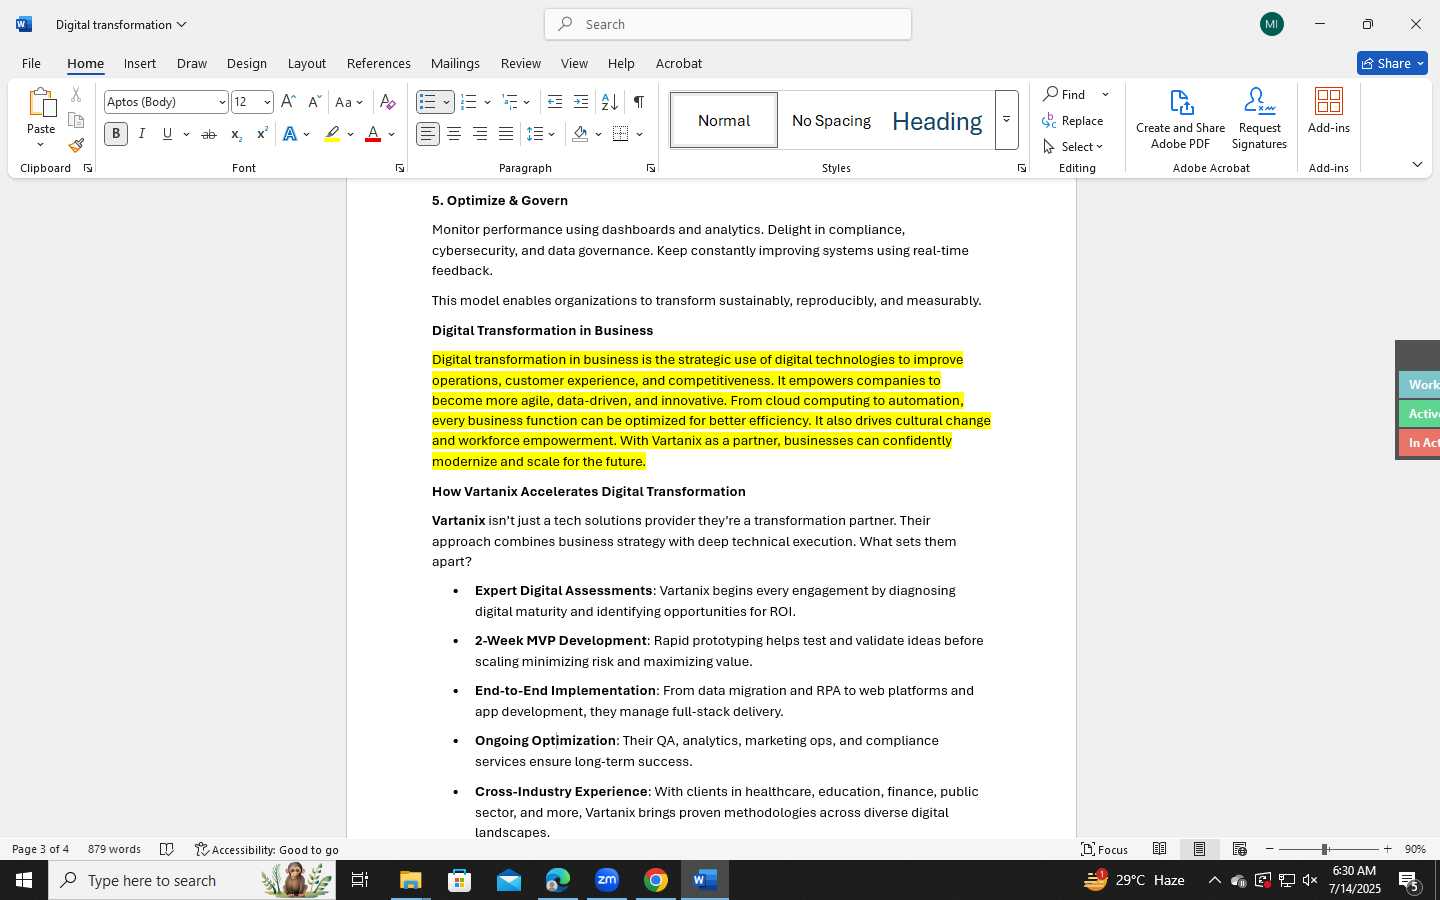Justify the paragraph text

[x=506, y=134]
